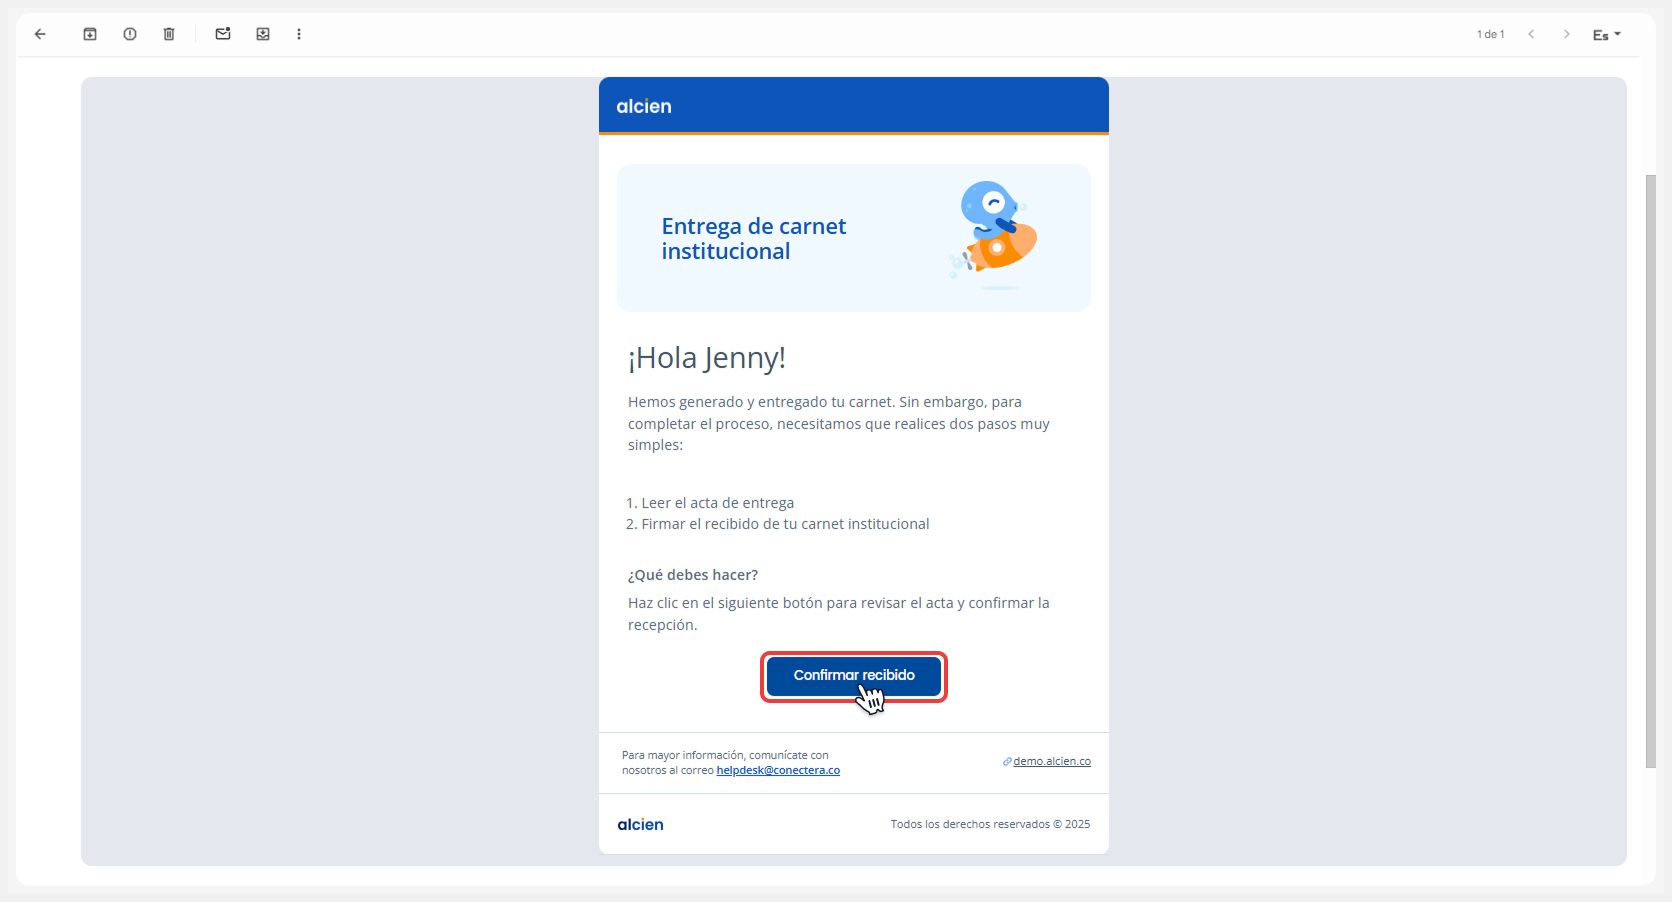Click the paperclip icon beside demo.alcien.co
The width and height of the screenshot is (1672, 902).
pos(1006,761)
